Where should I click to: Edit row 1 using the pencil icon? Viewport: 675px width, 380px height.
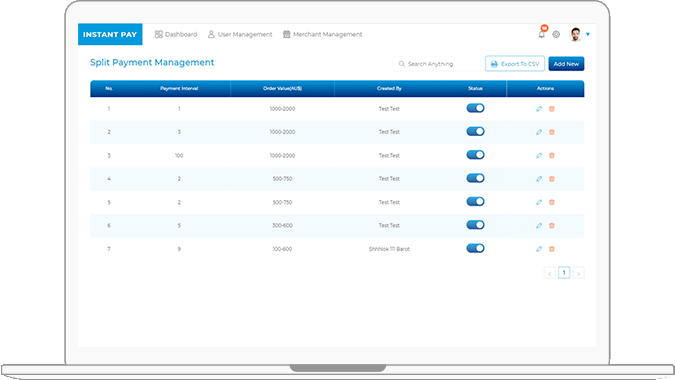coord(539,109)
